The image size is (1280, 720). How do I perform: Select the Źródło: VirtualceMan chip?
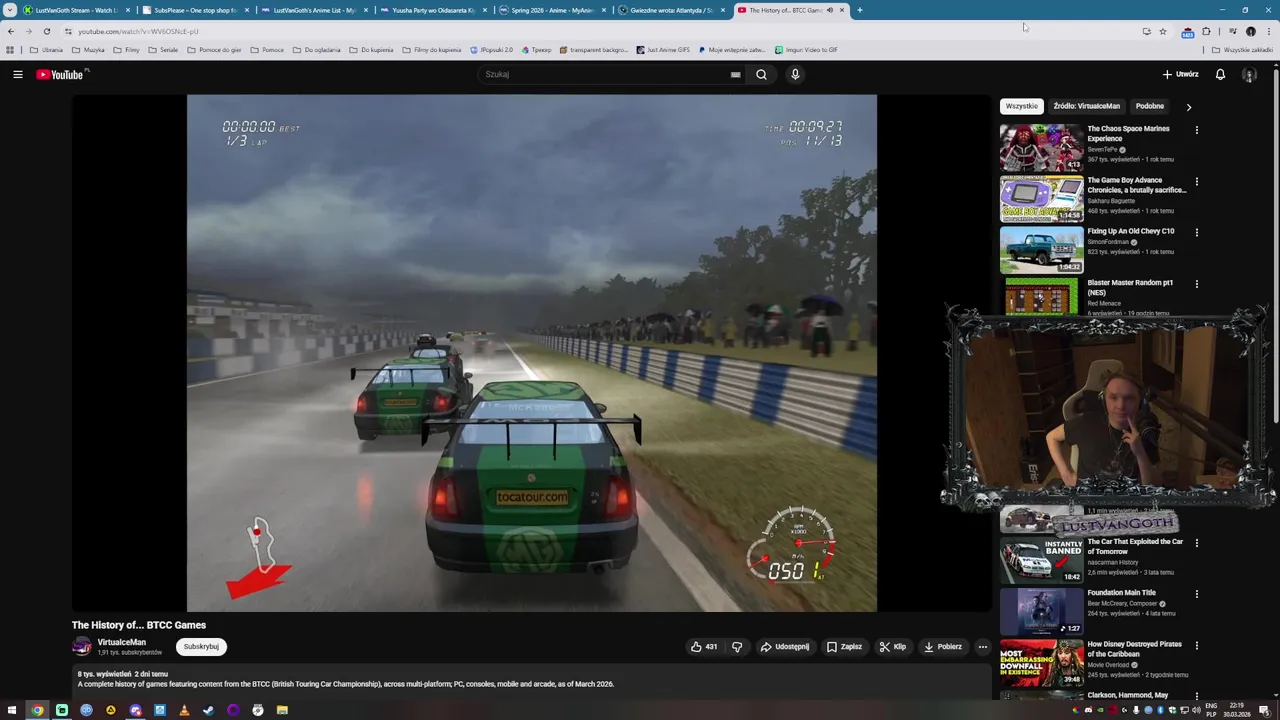1086,106
